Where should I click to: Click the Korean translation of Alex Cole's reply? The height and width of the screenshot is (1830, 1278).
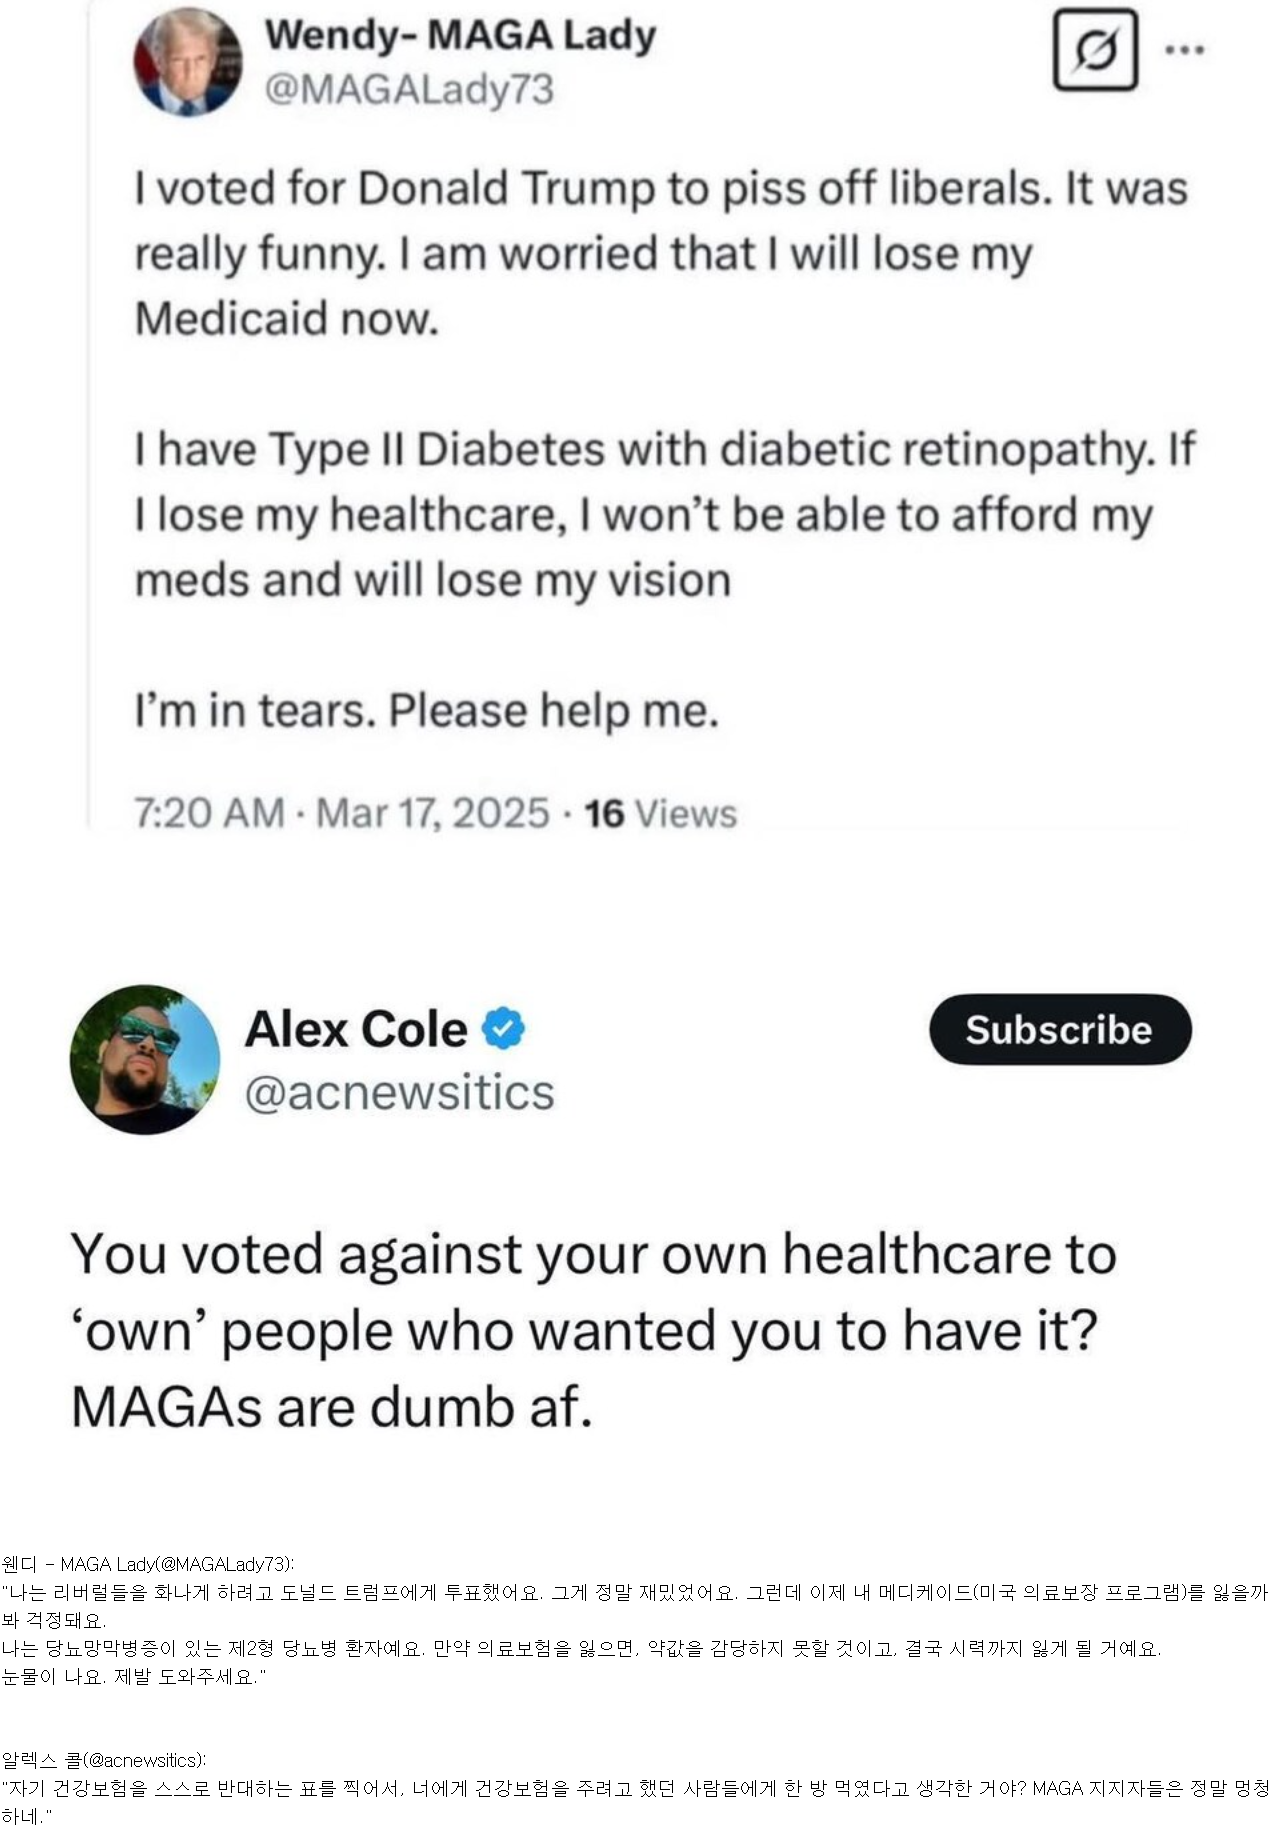(x=636, y=1787)
